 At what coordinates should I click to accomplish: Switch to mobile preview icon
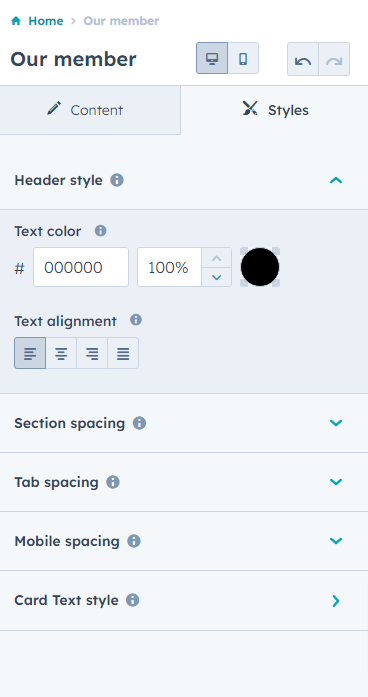243,58
